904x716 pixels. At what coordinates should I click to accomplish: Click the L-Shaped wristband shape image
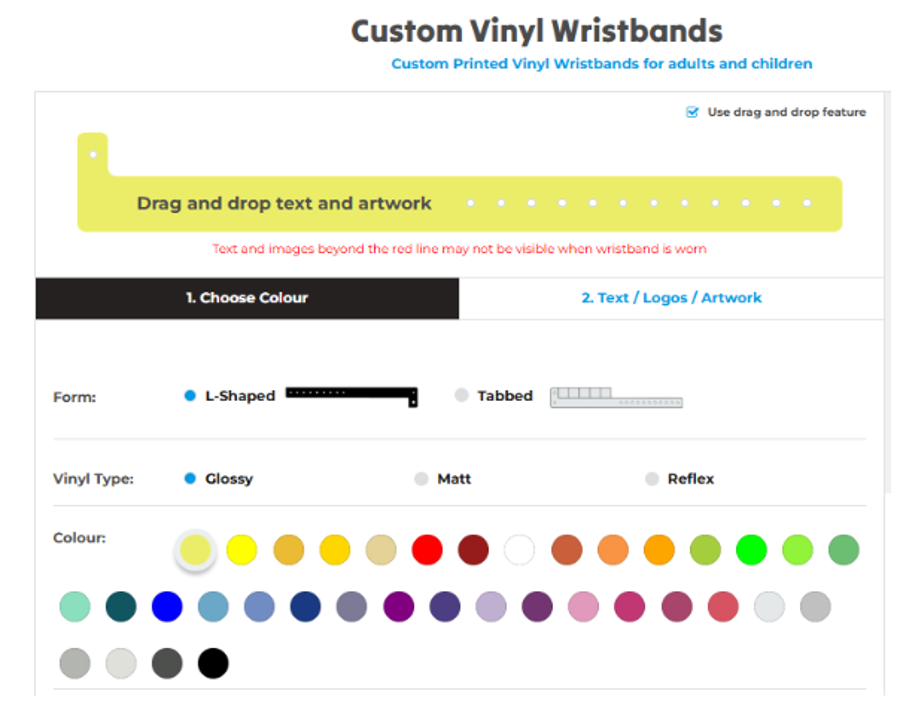[x=351, y=395]
